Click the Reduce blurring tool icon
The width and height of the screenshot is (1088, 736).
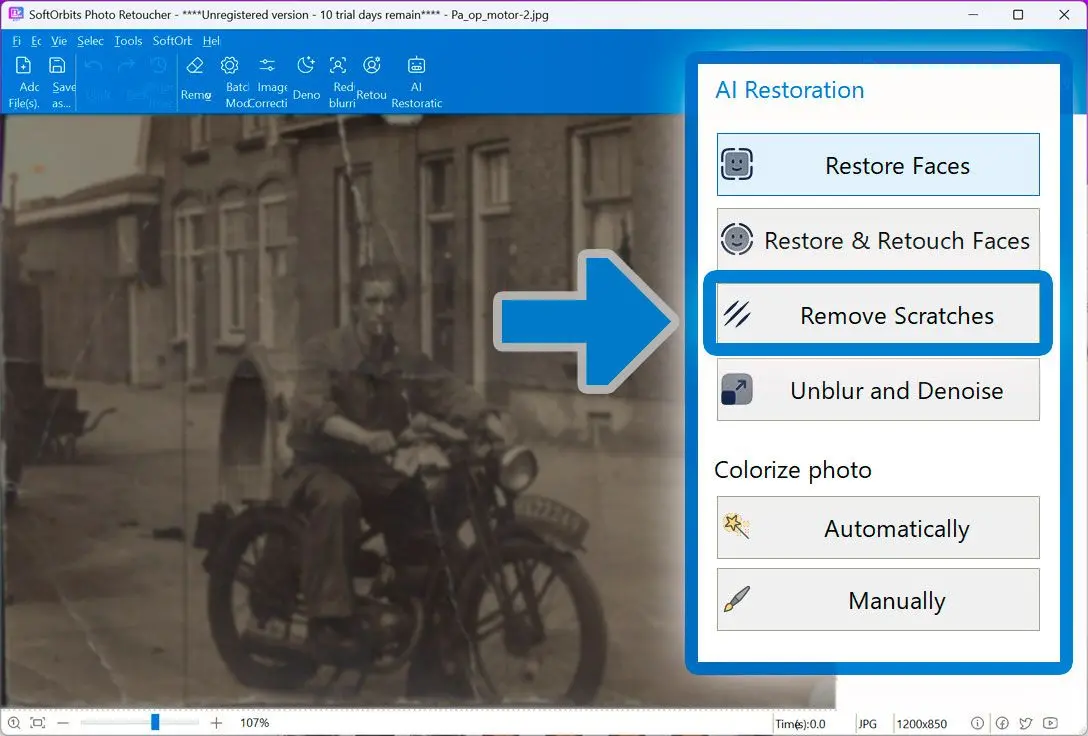(x=339, y=67)
